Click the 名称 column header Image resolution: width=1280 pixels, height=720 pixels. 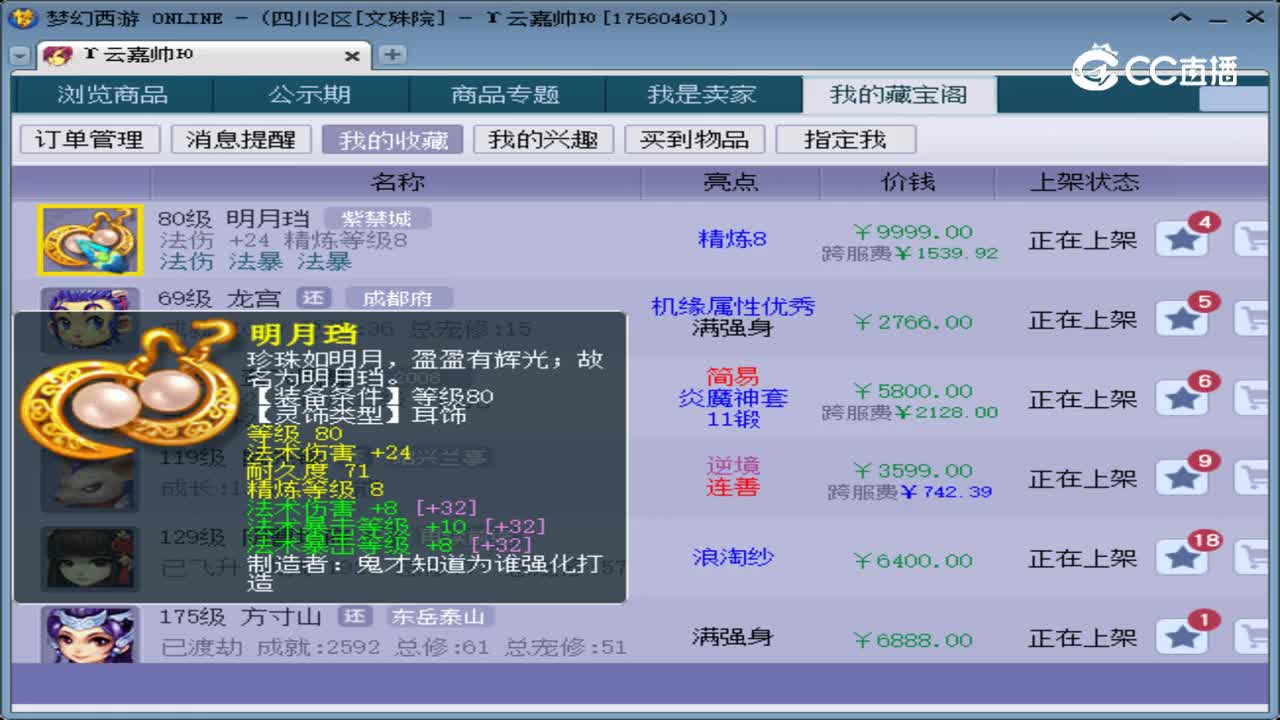click(x=397, y=182)
